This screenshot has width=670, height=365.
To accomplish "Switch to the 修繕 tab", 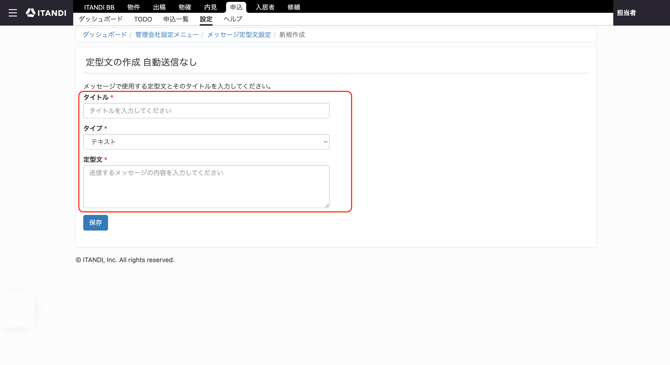I will coord(294,7).
